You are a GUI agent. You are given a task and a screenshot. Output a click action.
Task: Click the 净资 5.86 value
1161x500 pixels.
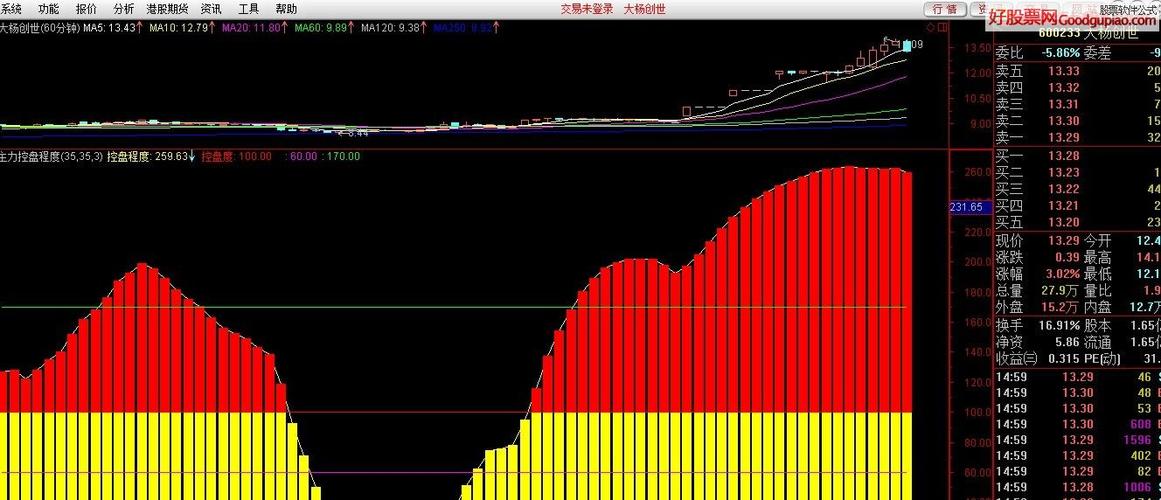click(x=1067, y=342)
